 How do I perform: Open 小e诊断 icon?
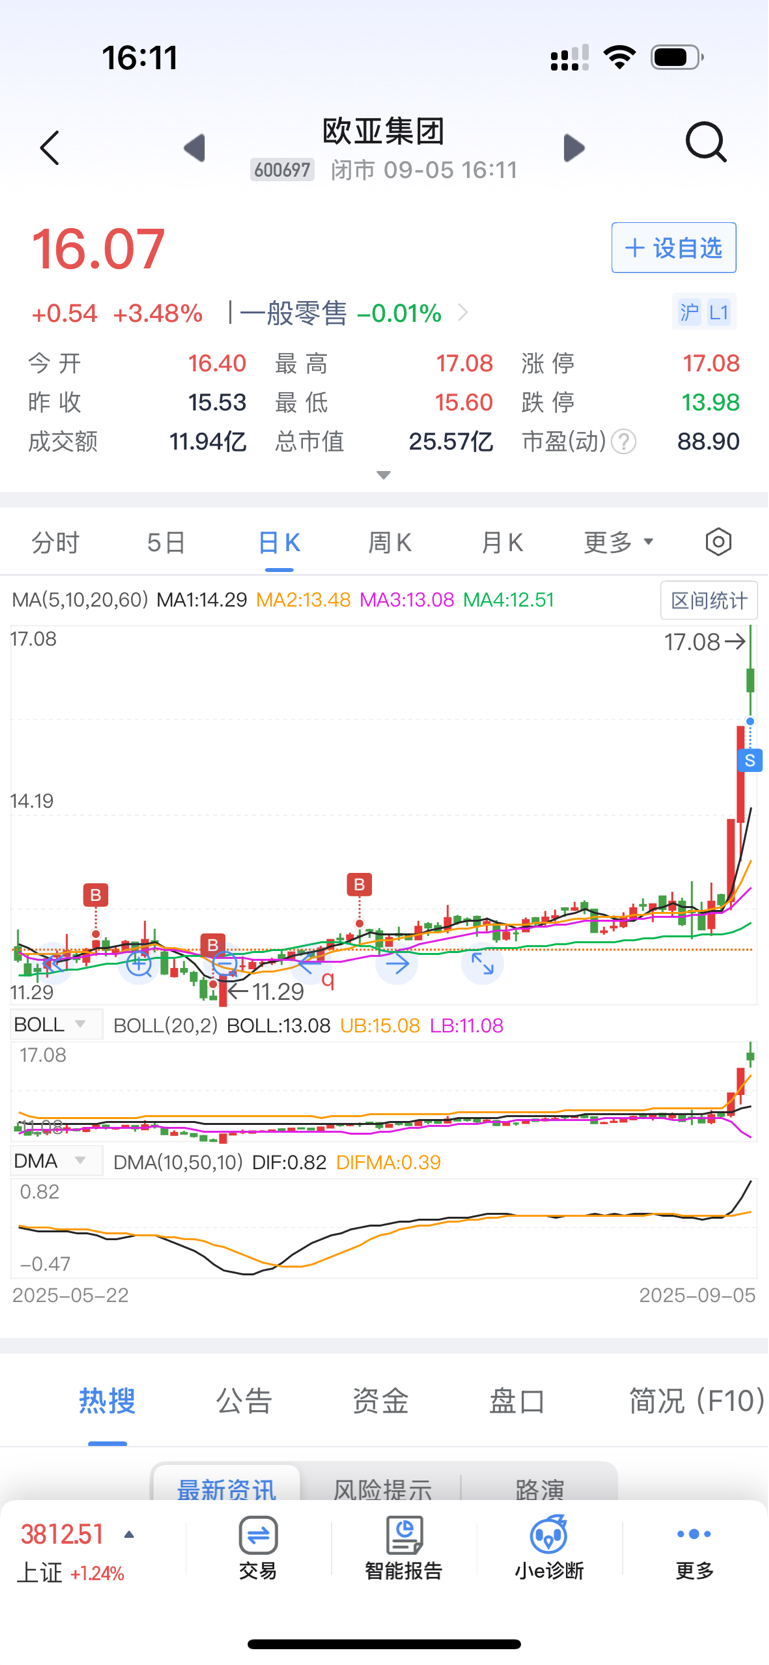[x=549, y=1548]
